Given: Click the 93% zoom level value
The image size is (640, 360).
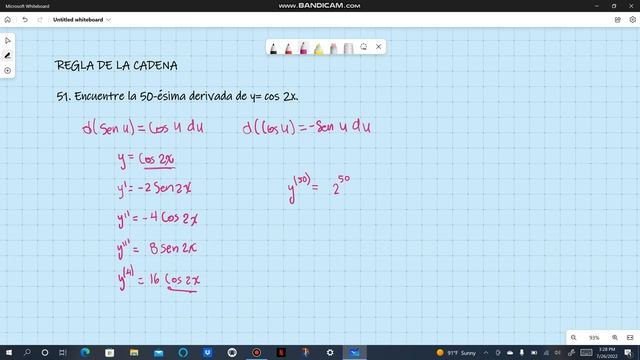Looking at the screenshot, I should 594,338.
